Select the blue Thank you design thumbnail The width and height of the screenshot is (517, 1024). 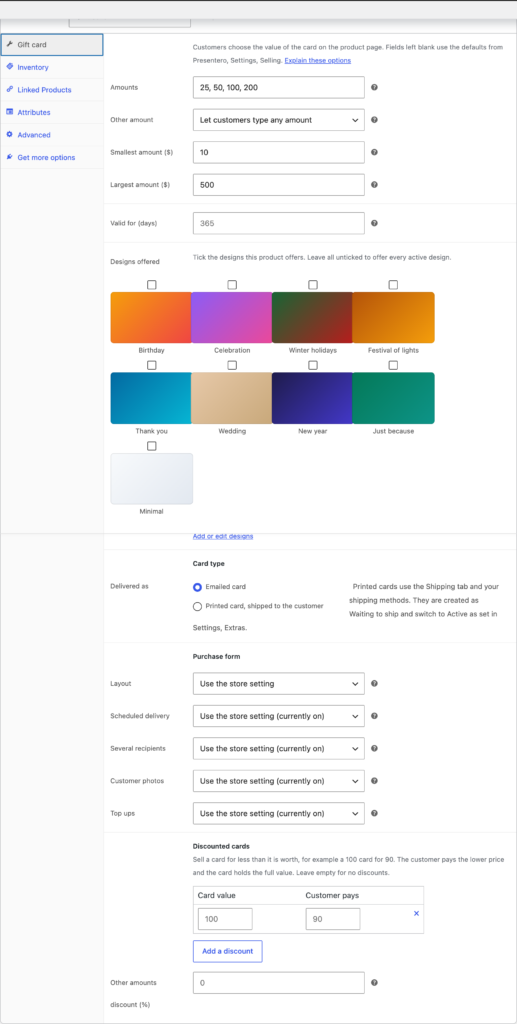151,398
